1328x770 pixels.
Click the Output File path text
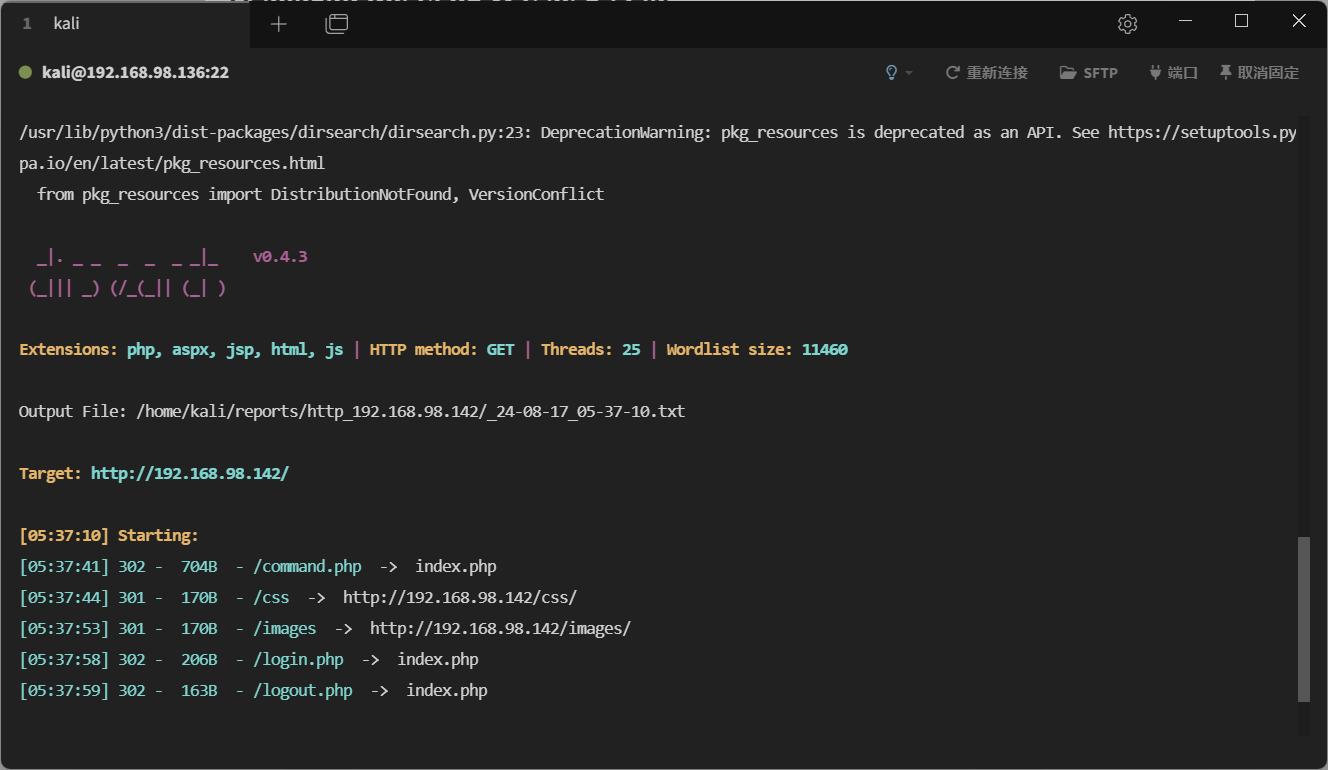coord(411,412)
